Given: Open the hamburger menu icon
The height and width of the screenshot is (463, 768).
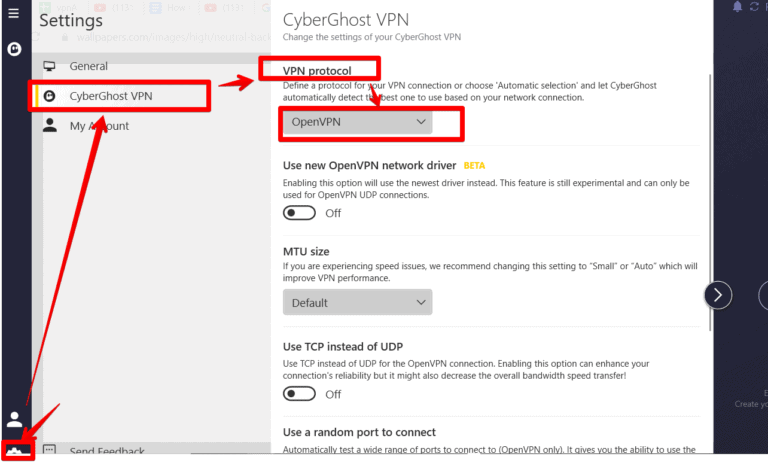Looking at the screenshot, I should 14,14.
